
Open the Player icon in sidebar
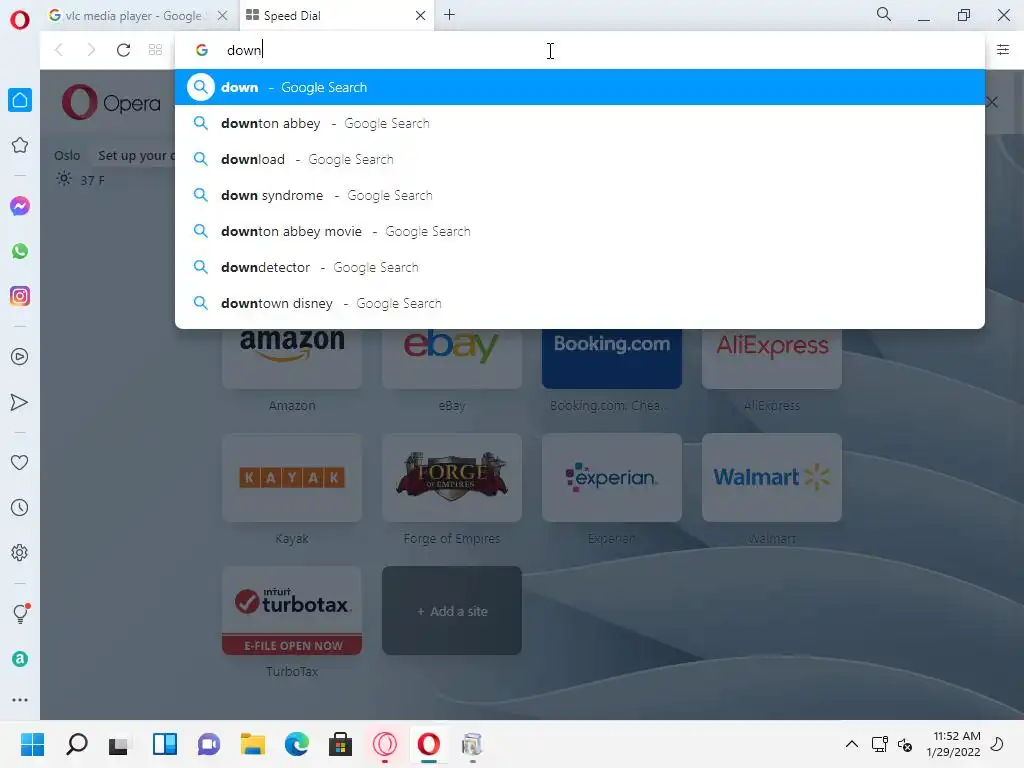tap(20, 357)
